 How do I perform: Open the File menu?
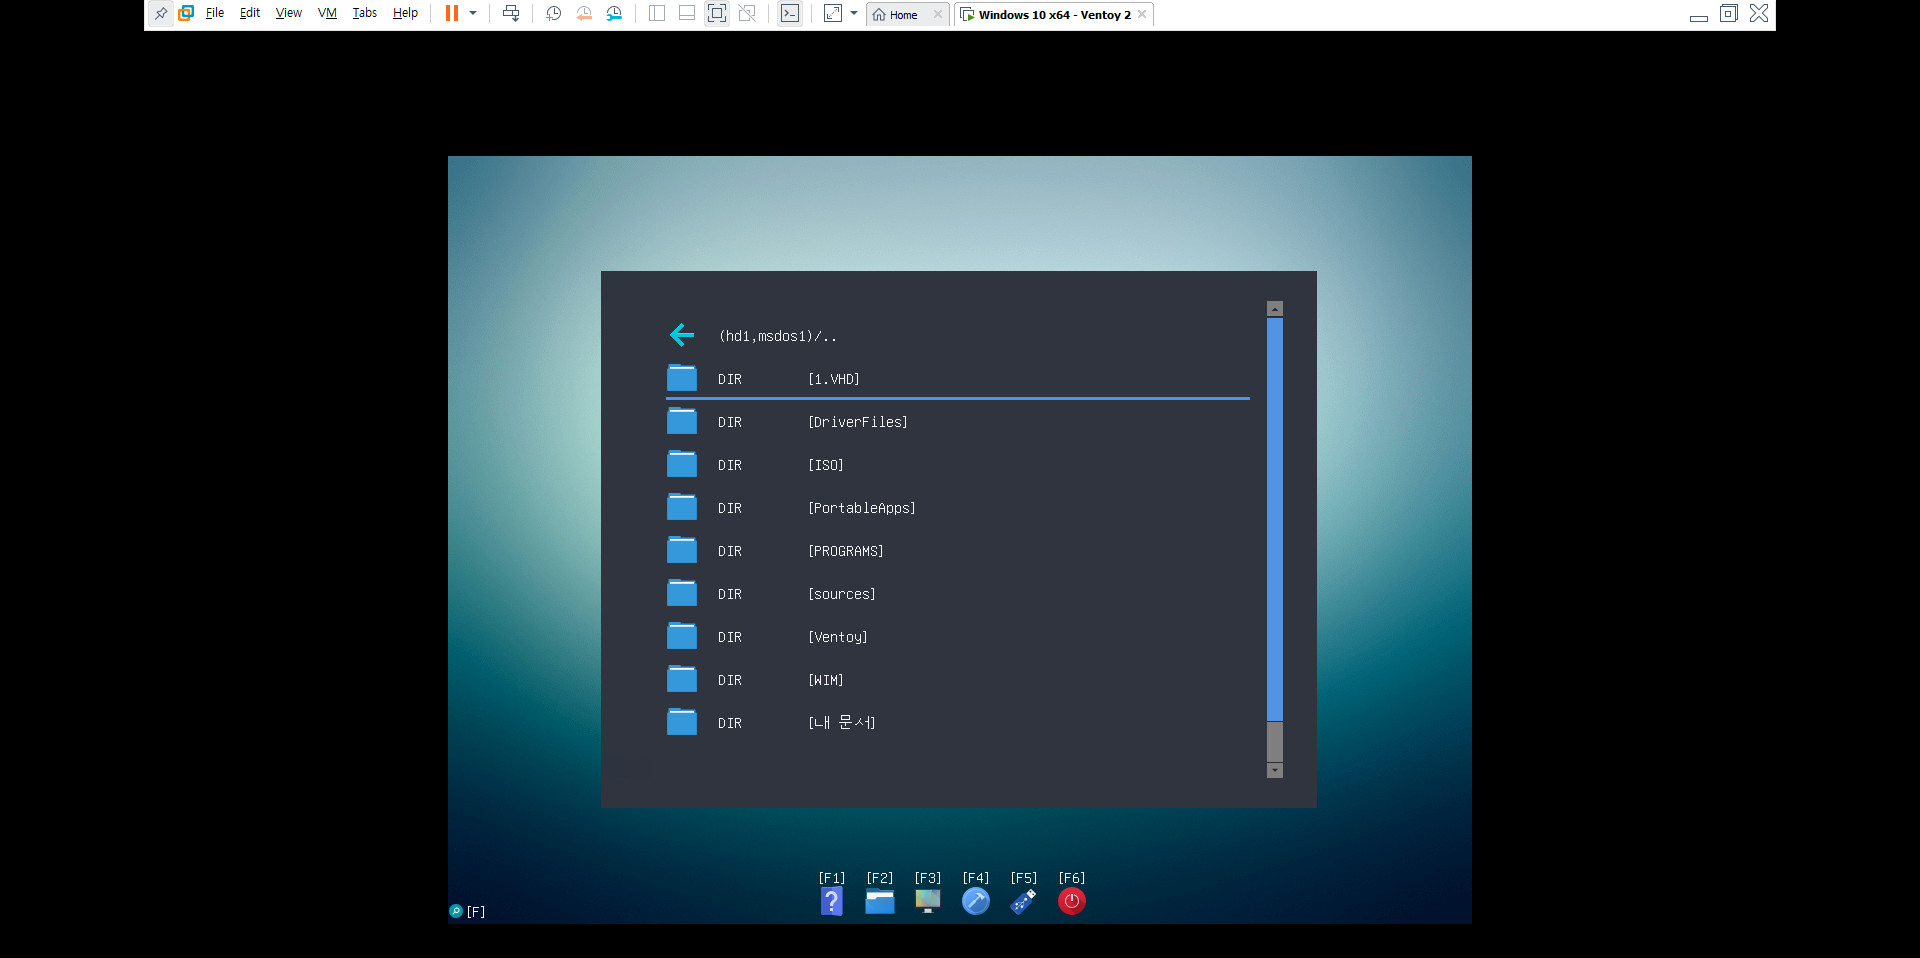click(x=215, y=14)
